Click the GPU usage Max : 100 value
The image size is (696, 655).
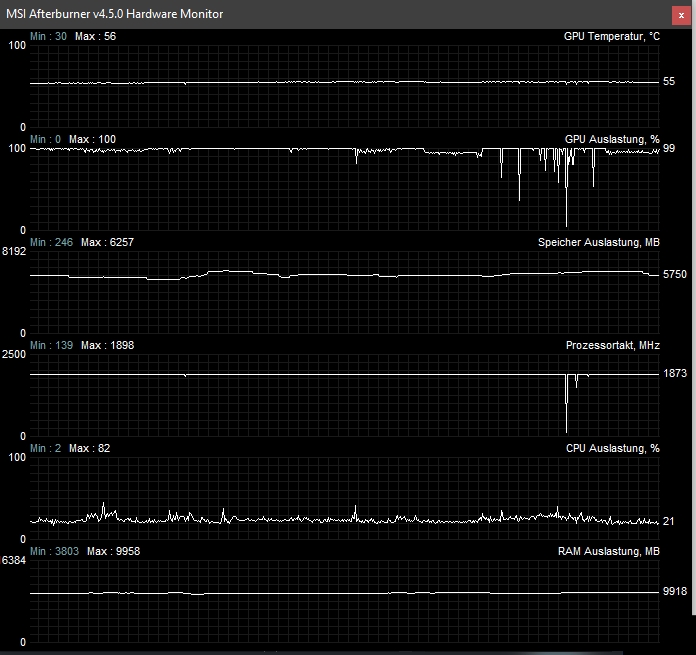click(92, 139)
